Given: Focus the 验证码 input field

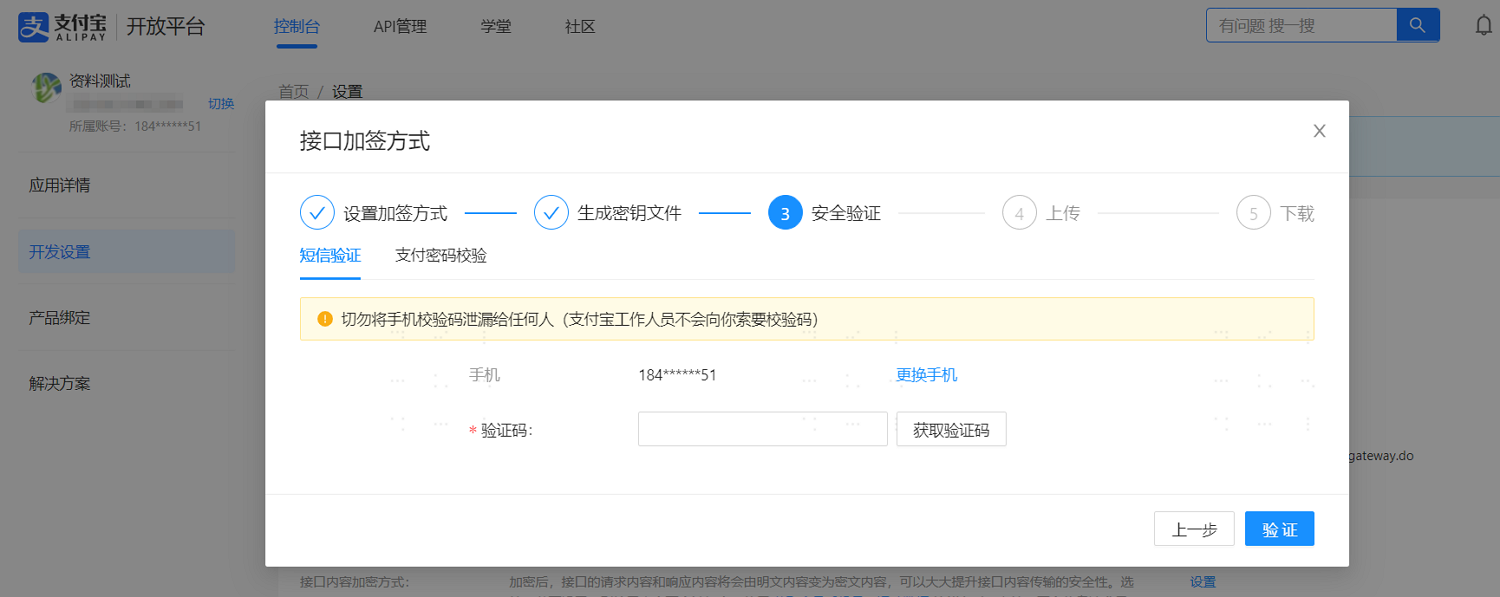Looking at the screenshot, I should pos(763,429).
